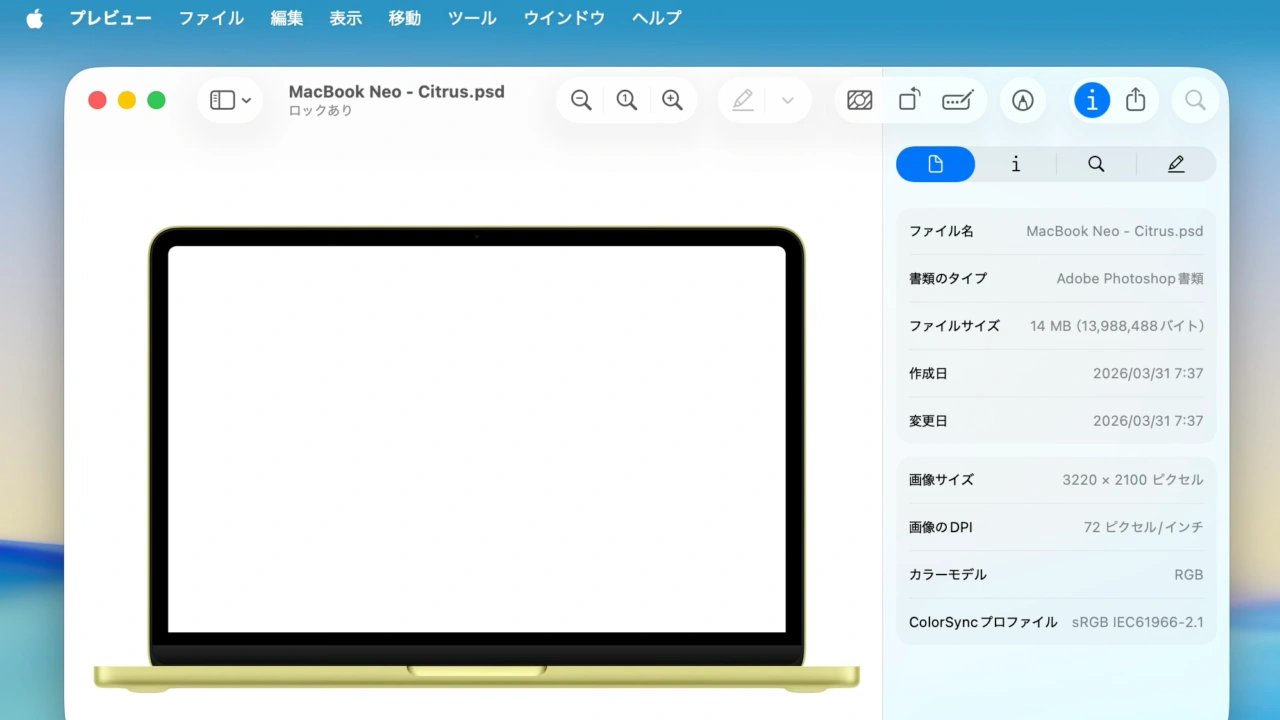Open the ウインドウ menu
The height and width of the screenshot is (720, 1280).
(x=563, y=17)
